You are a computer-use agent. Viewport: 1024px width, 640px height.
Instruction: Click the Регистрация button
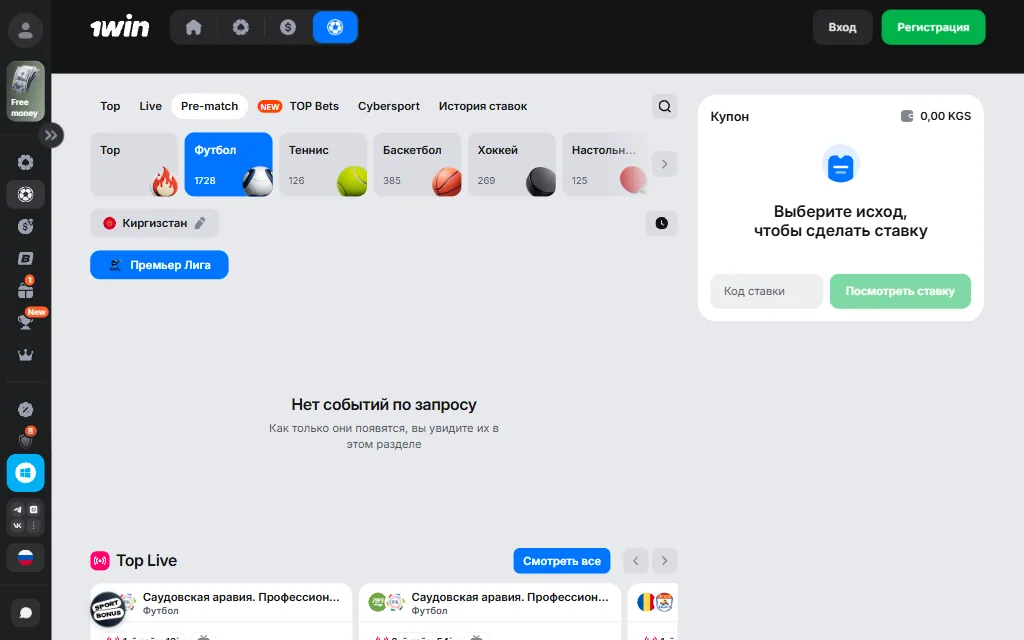(933, 27)
